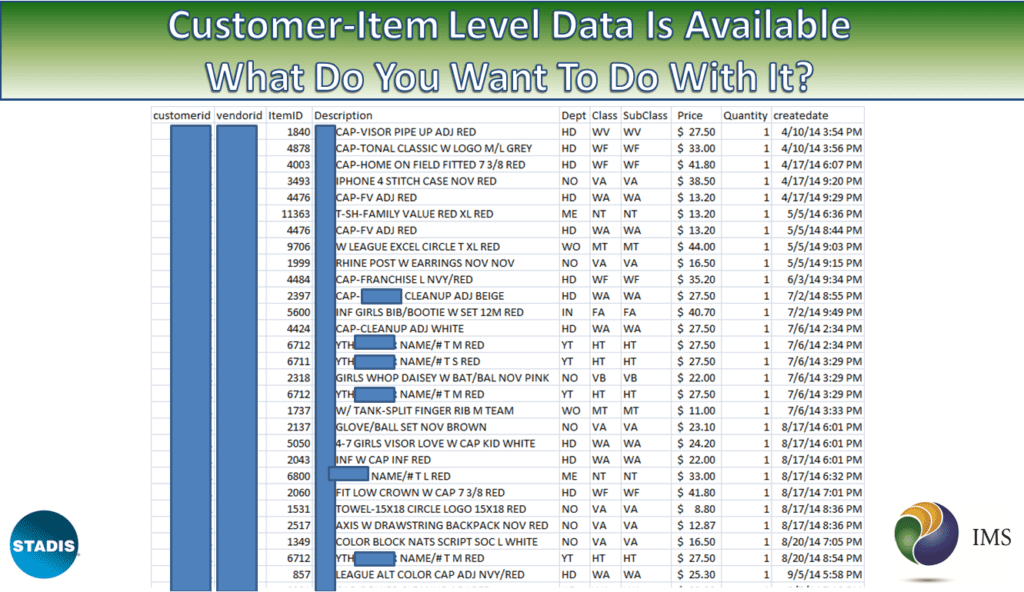Viewport: 1024px width, 592px height.
Task: Select the SubClass column header
Action: [x=644, y=116]
